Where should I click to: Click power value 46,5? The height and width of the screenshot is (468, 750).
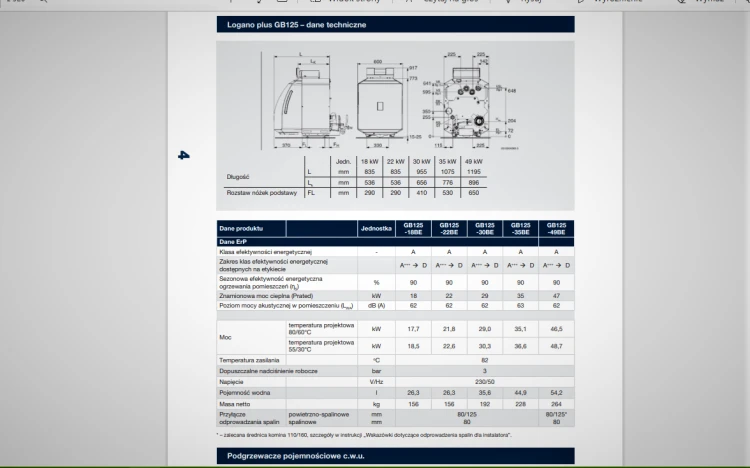point(556,329)
